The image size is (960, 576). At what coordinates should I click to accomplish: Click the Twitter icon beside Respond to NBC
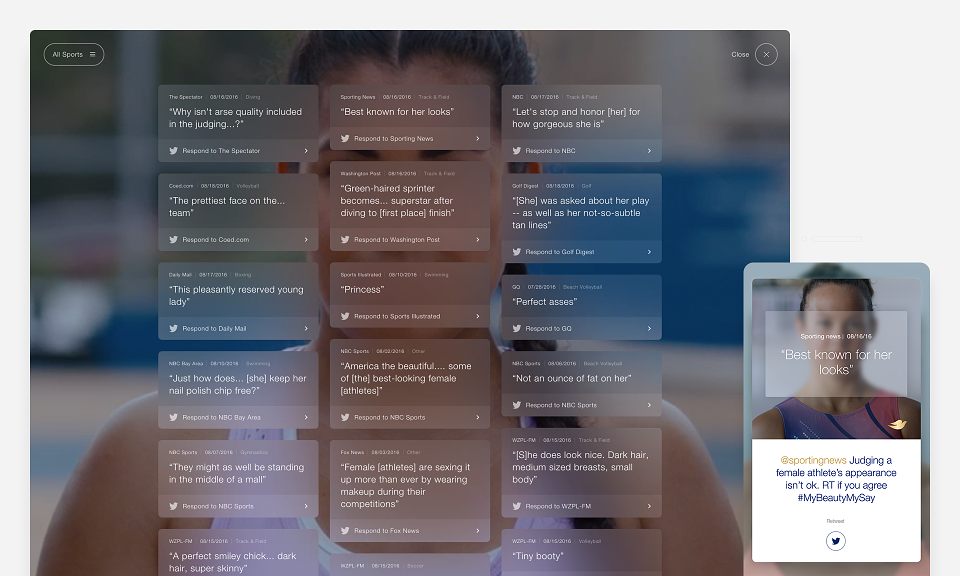click(516, 151)
